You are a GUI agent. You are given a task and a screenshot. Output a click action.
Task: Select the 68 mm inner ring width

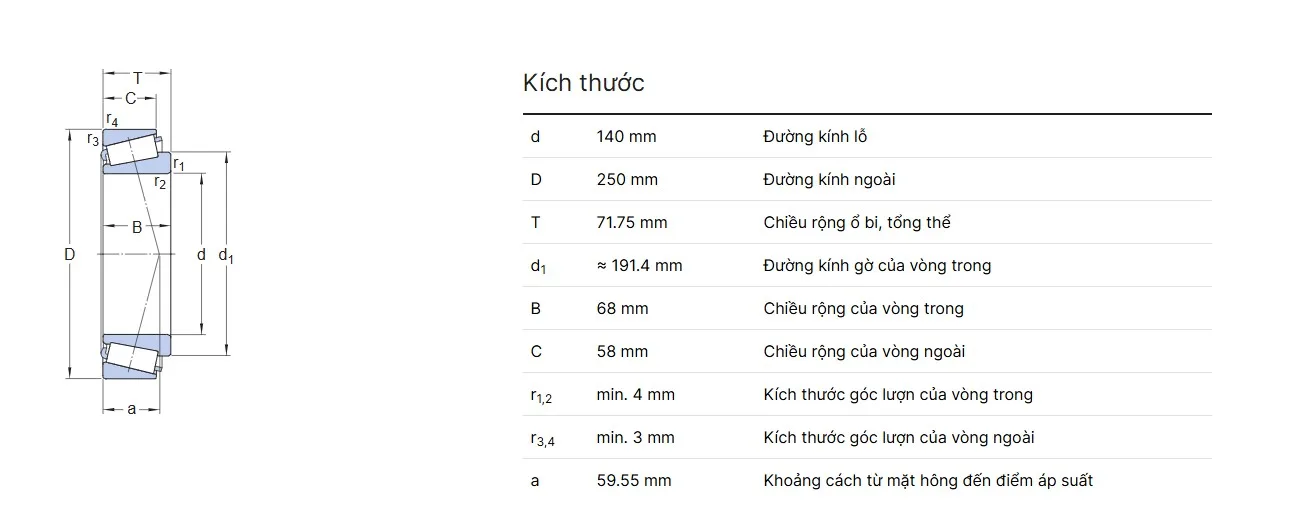tap(622, 308)
